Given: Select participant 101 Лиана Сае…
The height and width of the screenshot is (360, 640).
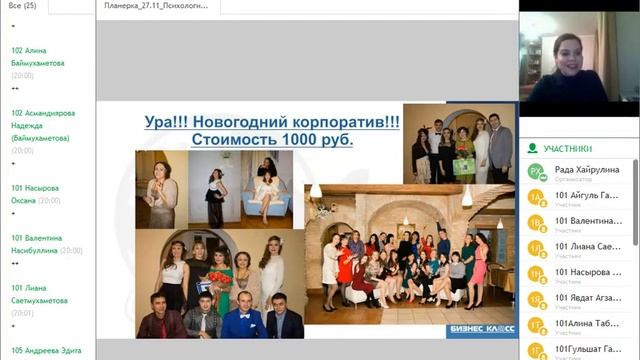Looking at the screenshot, I should 587,247.
